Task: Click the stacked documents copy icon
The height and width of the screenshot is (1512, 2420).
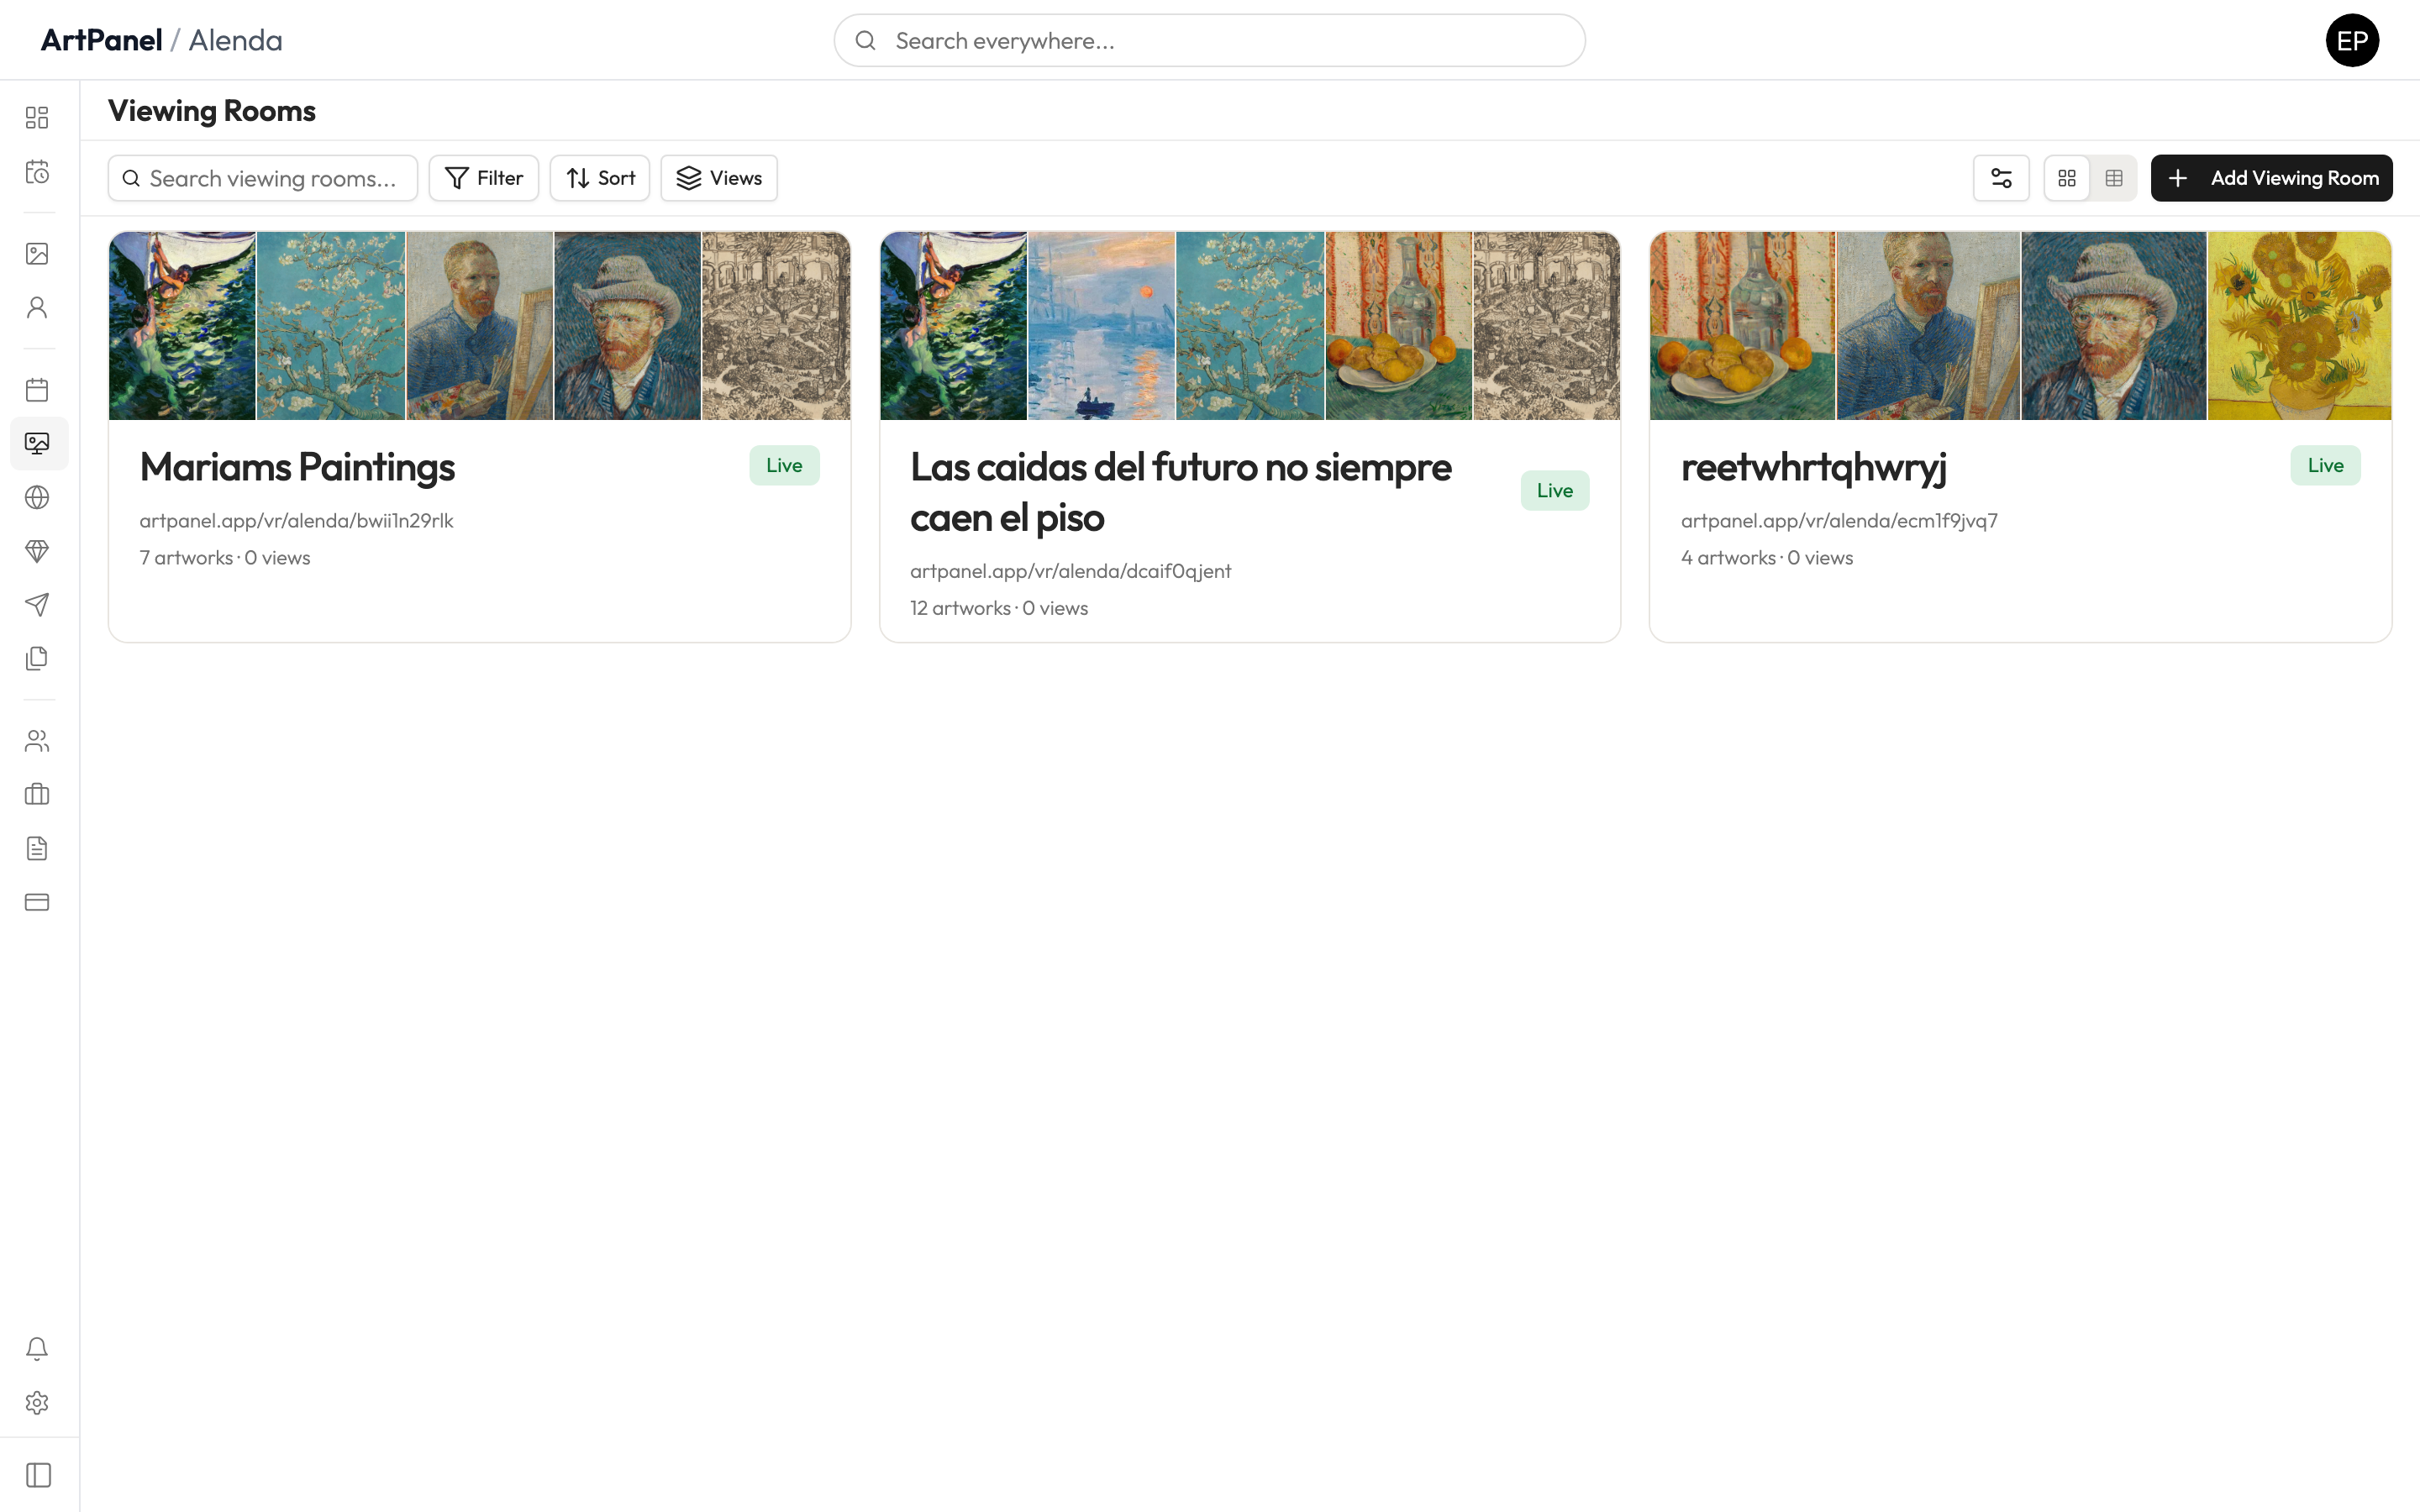Action: tap(37, 659)
